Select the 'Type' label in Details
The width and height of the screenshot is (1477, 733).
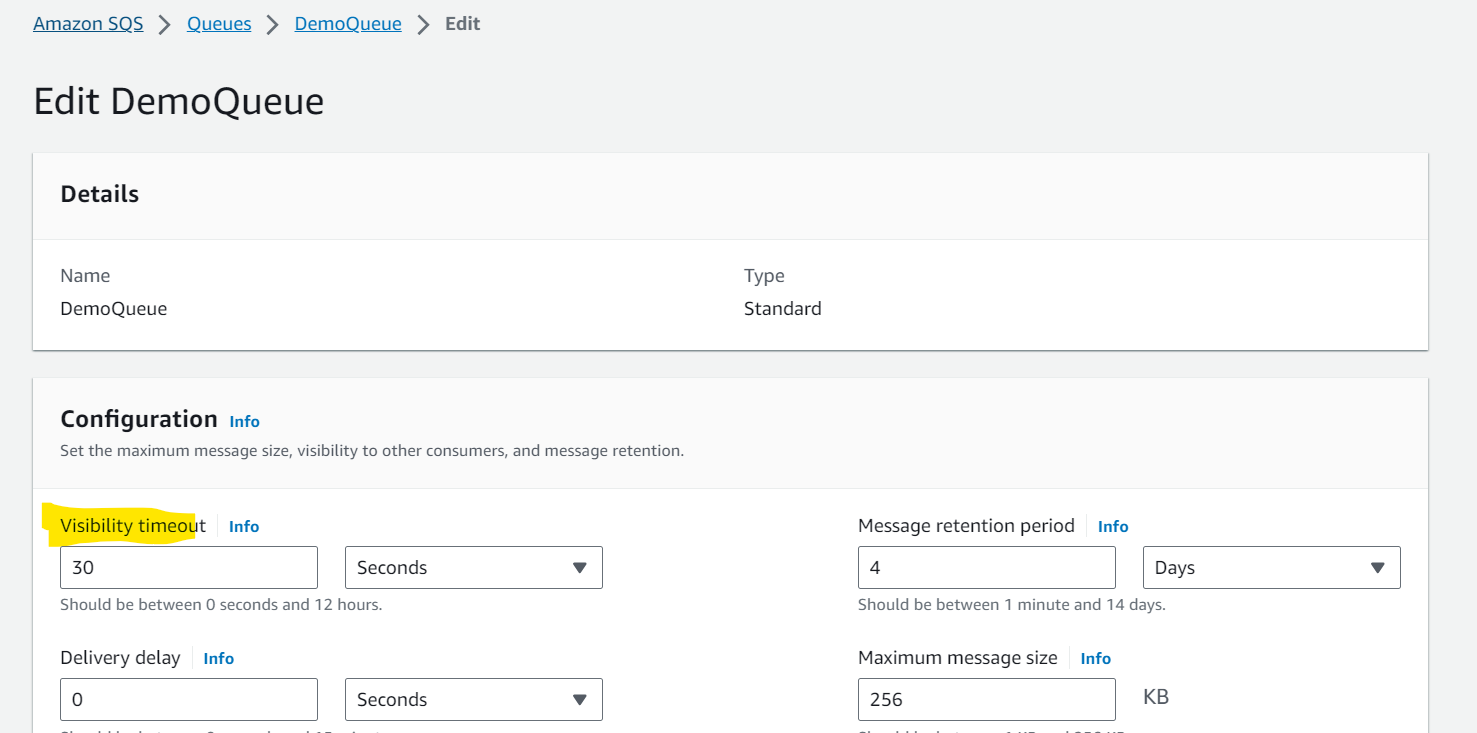(x=764, y=276)
